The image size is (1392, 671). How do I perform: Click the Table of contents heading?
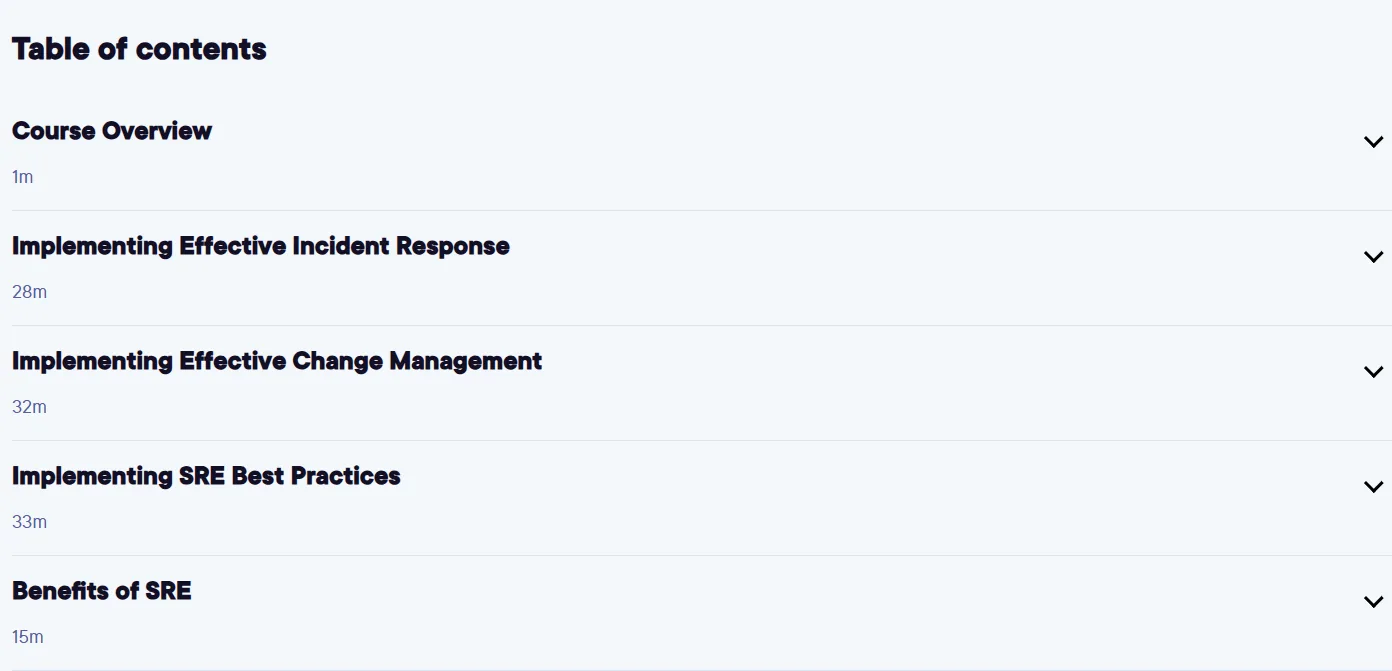pos(139,49)
